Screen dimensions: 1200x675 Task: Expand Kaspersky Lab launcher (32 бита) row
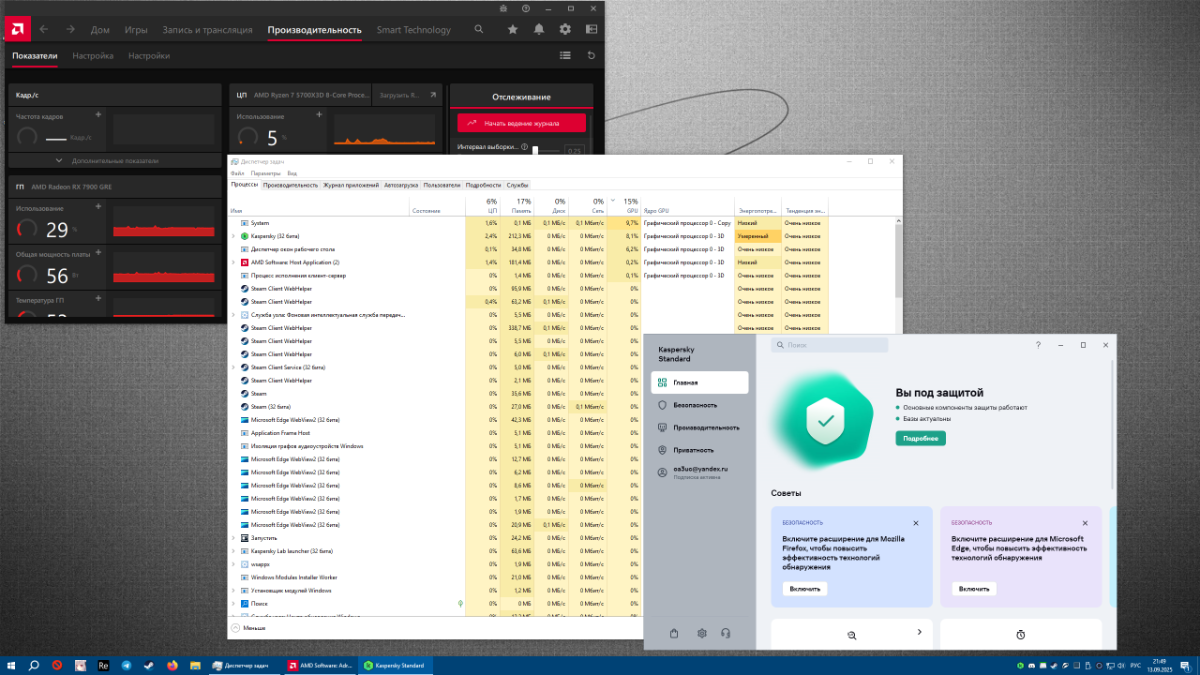[233, 551]
